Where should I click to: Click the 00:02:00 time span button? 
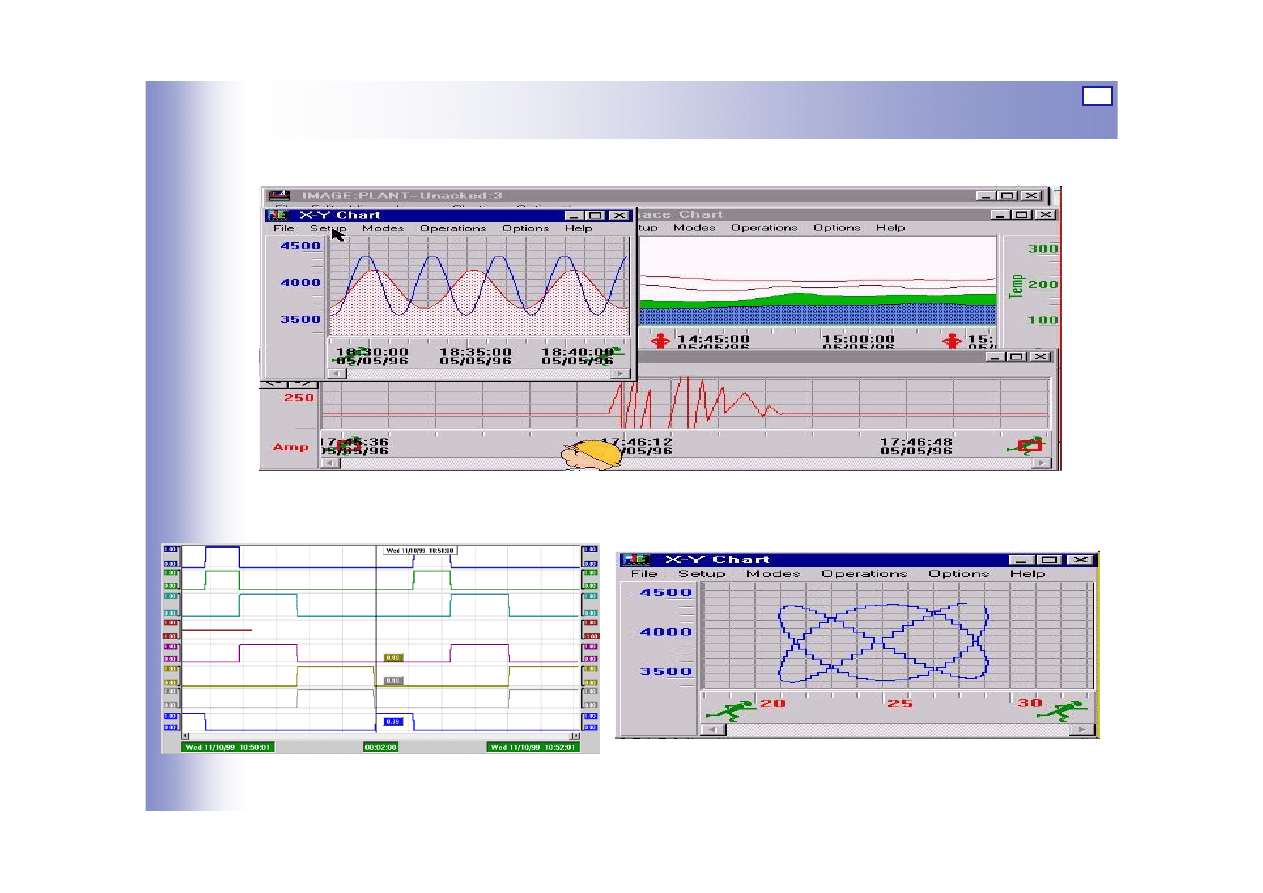tap(380, 747)
